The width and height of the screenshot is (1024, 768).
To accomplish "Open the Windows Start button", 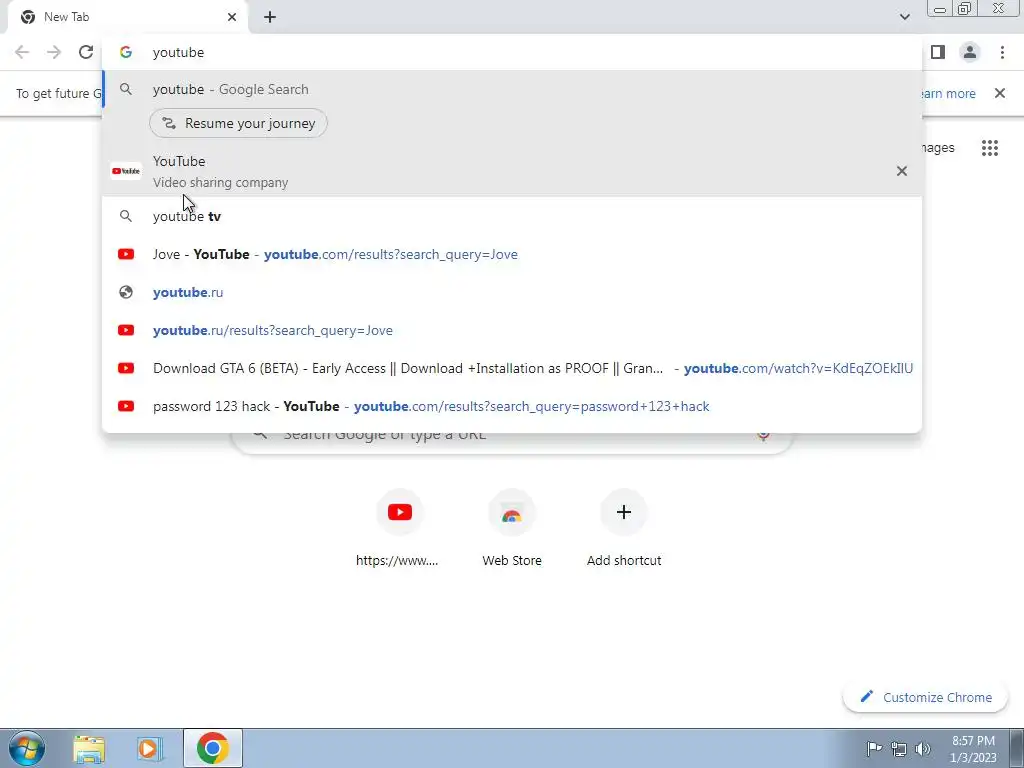I will pos(27,748).
